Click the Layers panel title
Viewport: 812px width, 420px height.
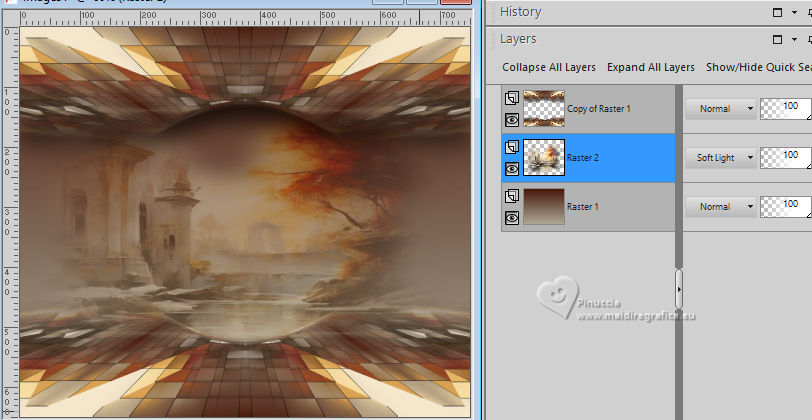tap(518, 39)
